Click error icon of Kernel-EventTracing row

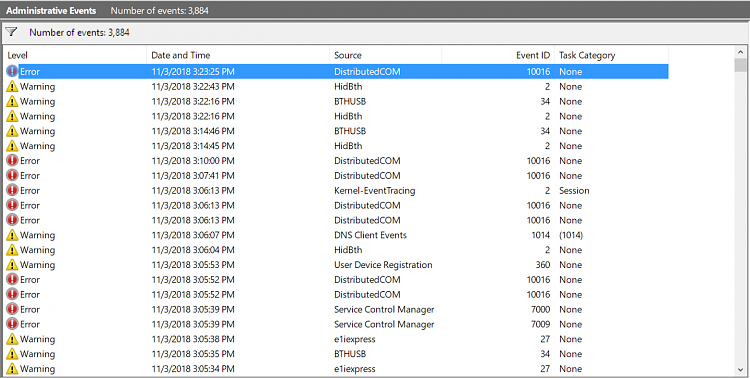coord(12,190)
